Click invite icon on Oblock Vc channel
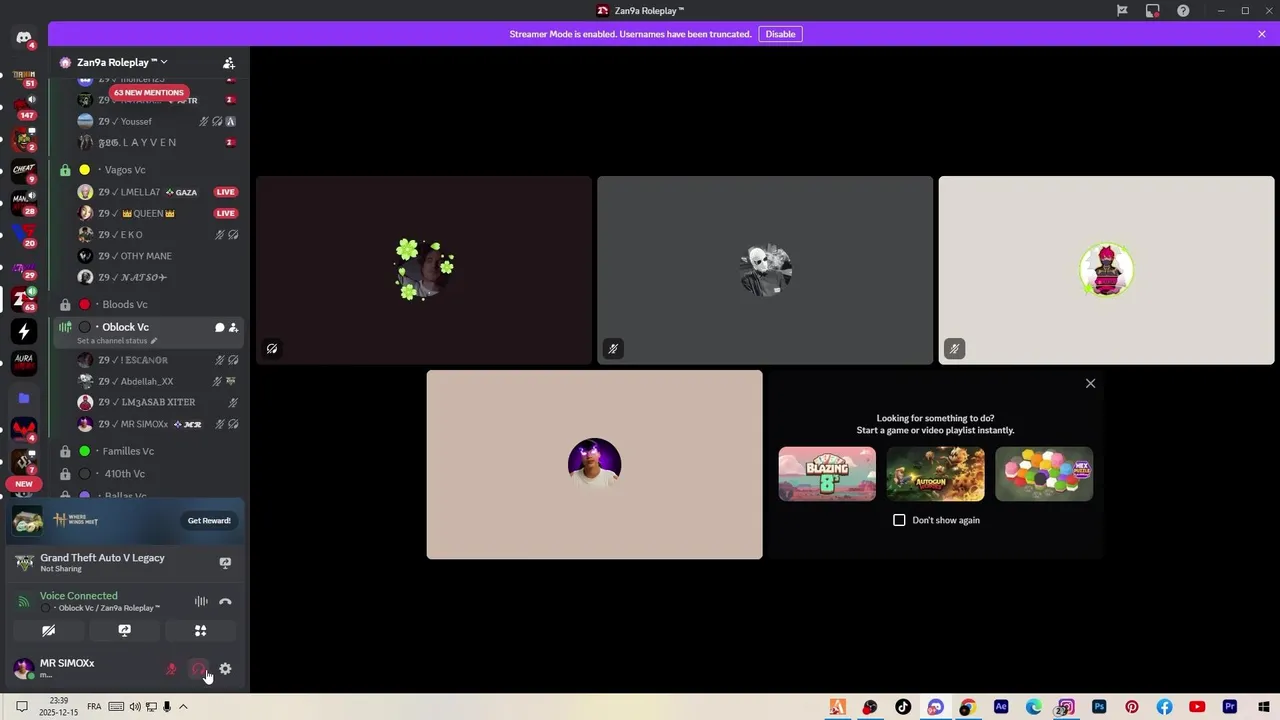 (x=233, y=327)
